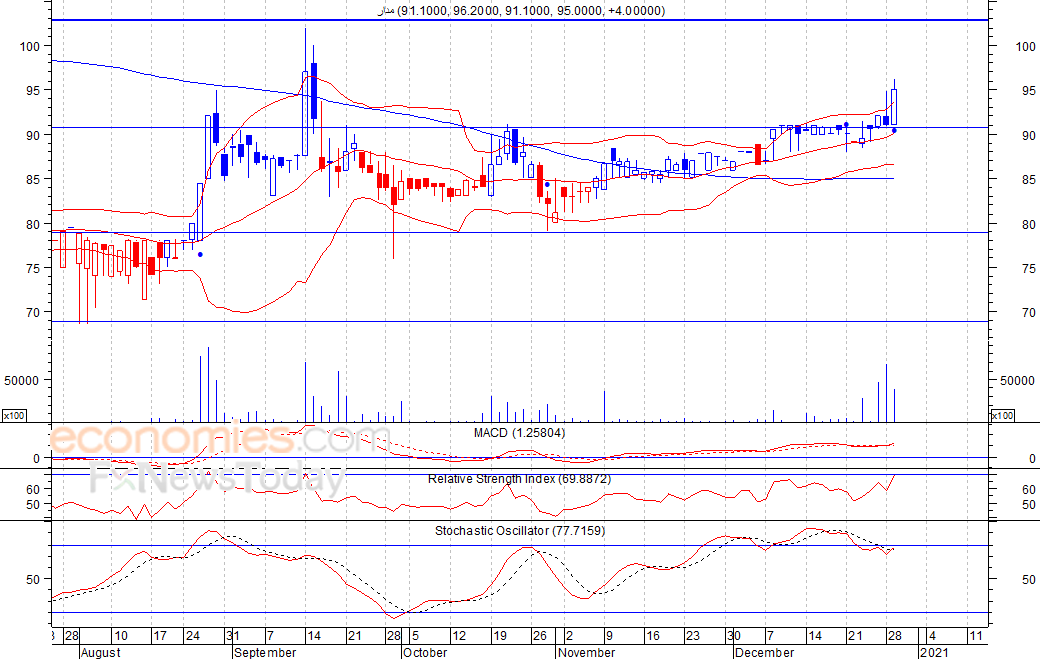Screen dimensions: 1040x659
Task: Click the date label 7 in December
Action: tap(769, 636)
